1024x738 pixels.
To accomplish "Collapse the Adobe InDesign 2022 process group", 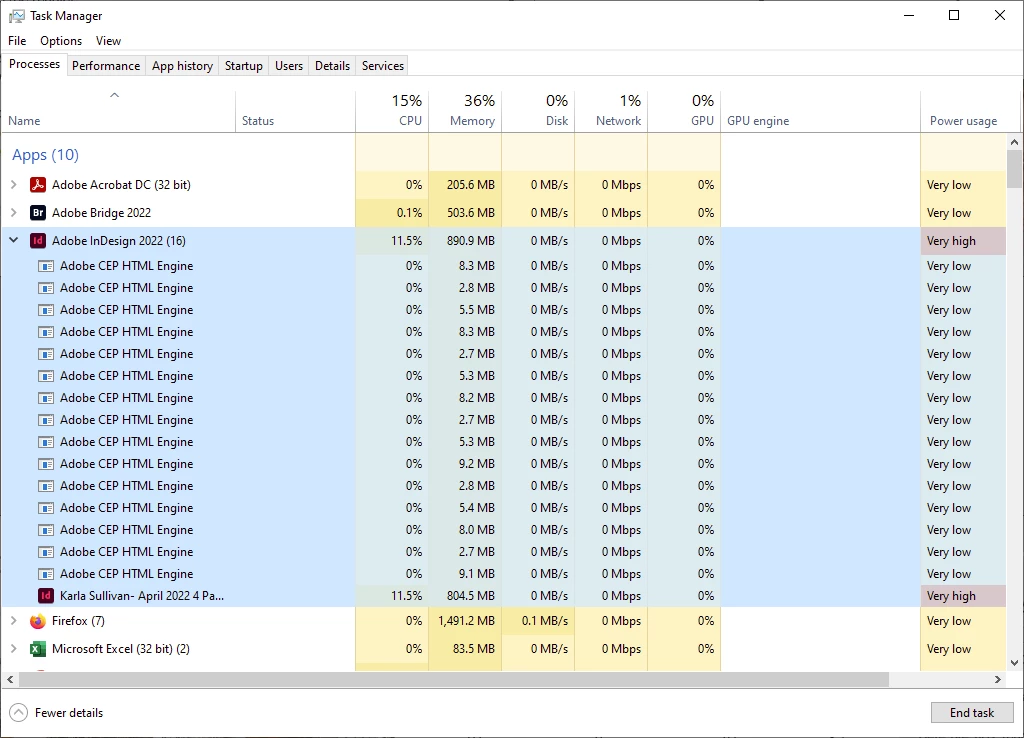I will pyautogui.click(x=14, y=240).
